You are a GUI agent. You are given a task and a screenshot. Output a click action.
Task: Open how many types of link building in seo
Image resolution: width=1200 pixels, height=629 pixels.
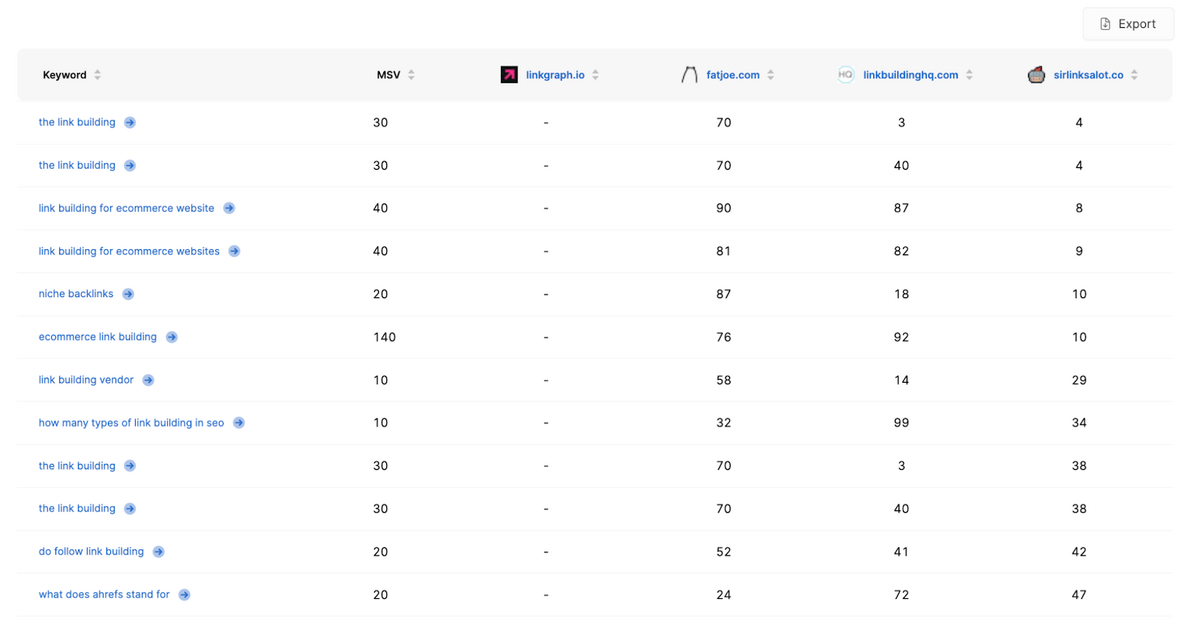click(x=131, y=423)
